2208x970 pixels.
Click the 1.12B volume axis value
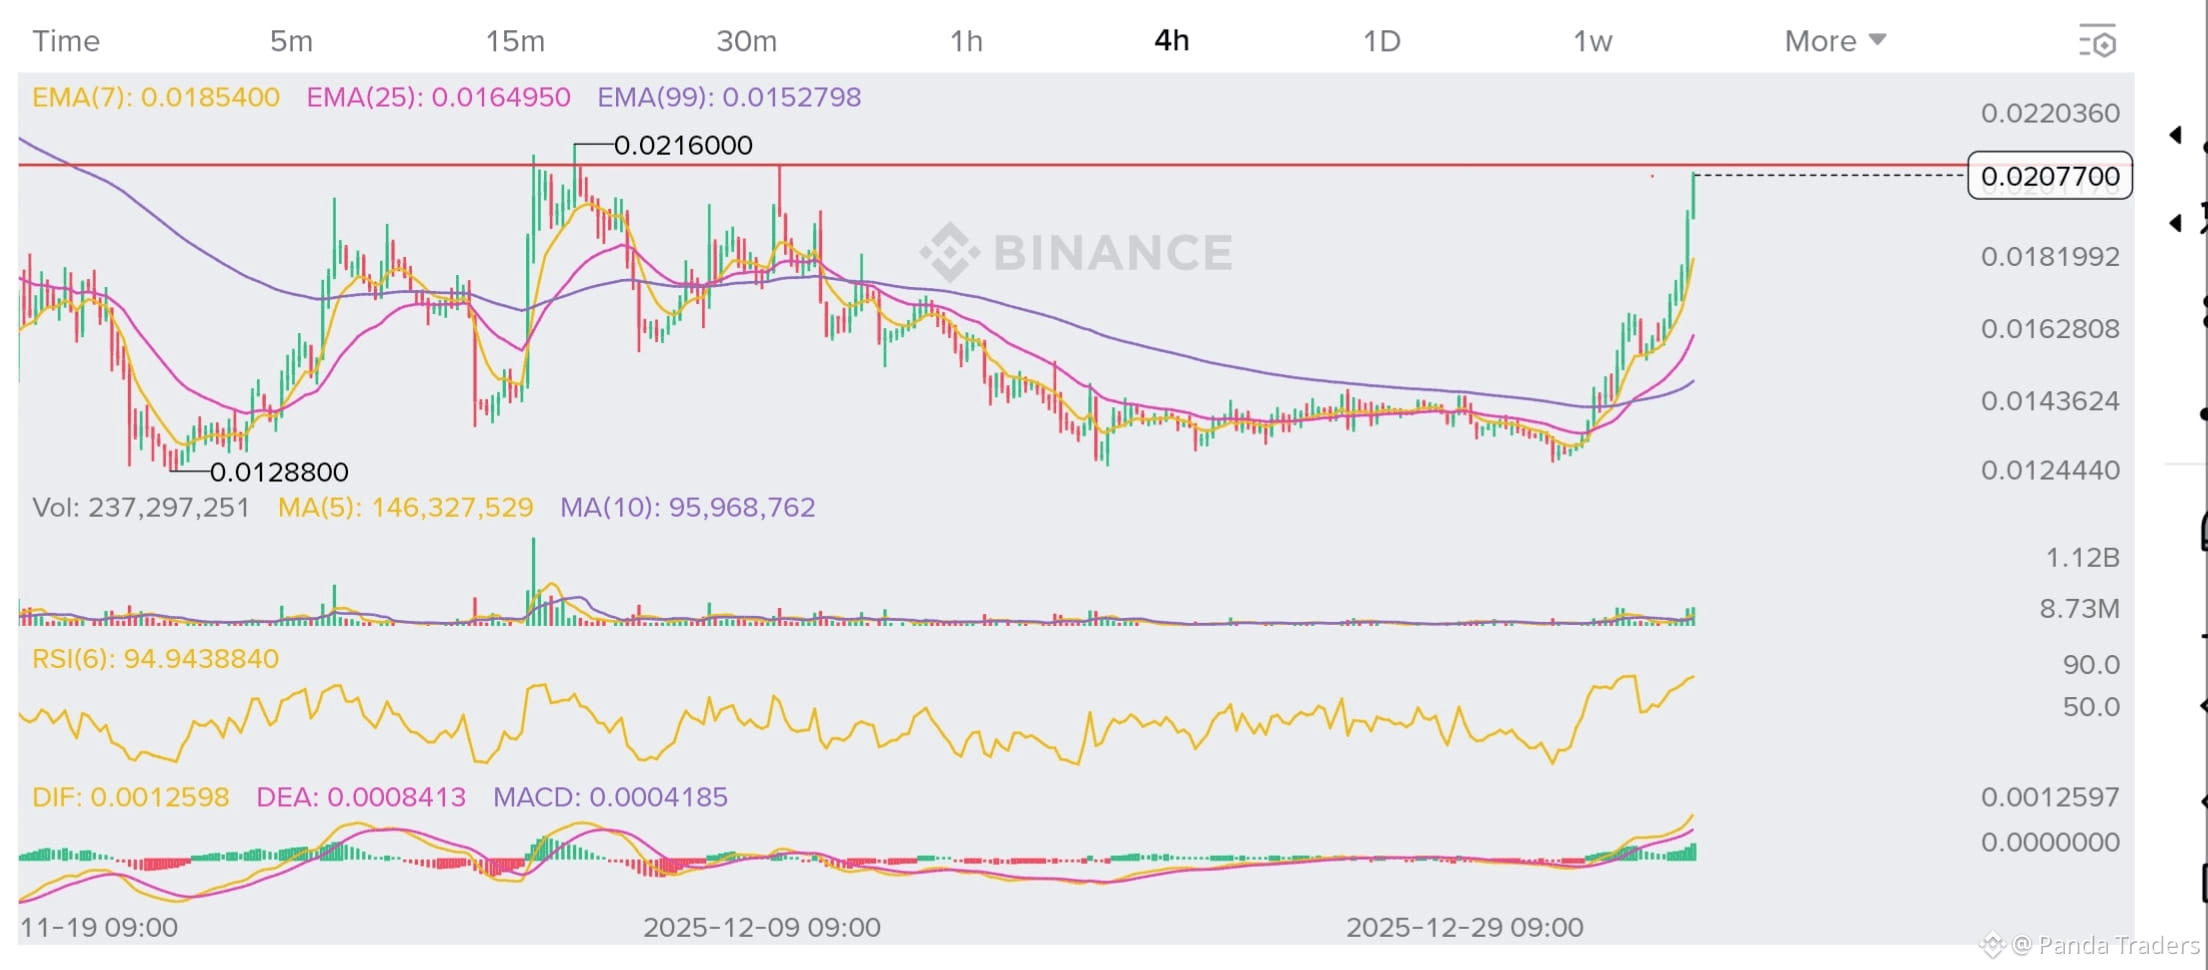click(x=2082, y=557)
